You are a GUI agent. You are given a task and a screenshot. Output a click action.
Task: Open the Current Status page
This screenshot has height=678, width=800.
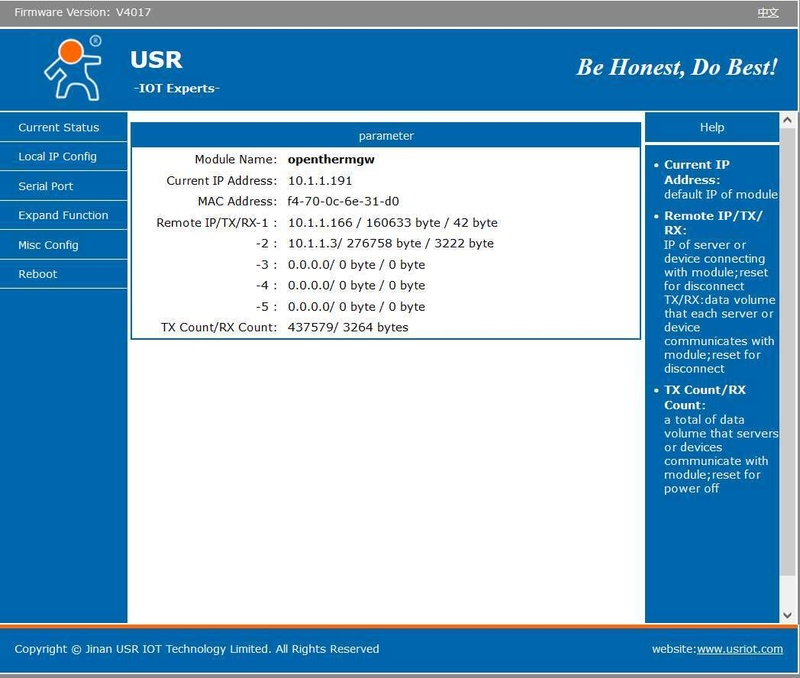coord(59,128)
